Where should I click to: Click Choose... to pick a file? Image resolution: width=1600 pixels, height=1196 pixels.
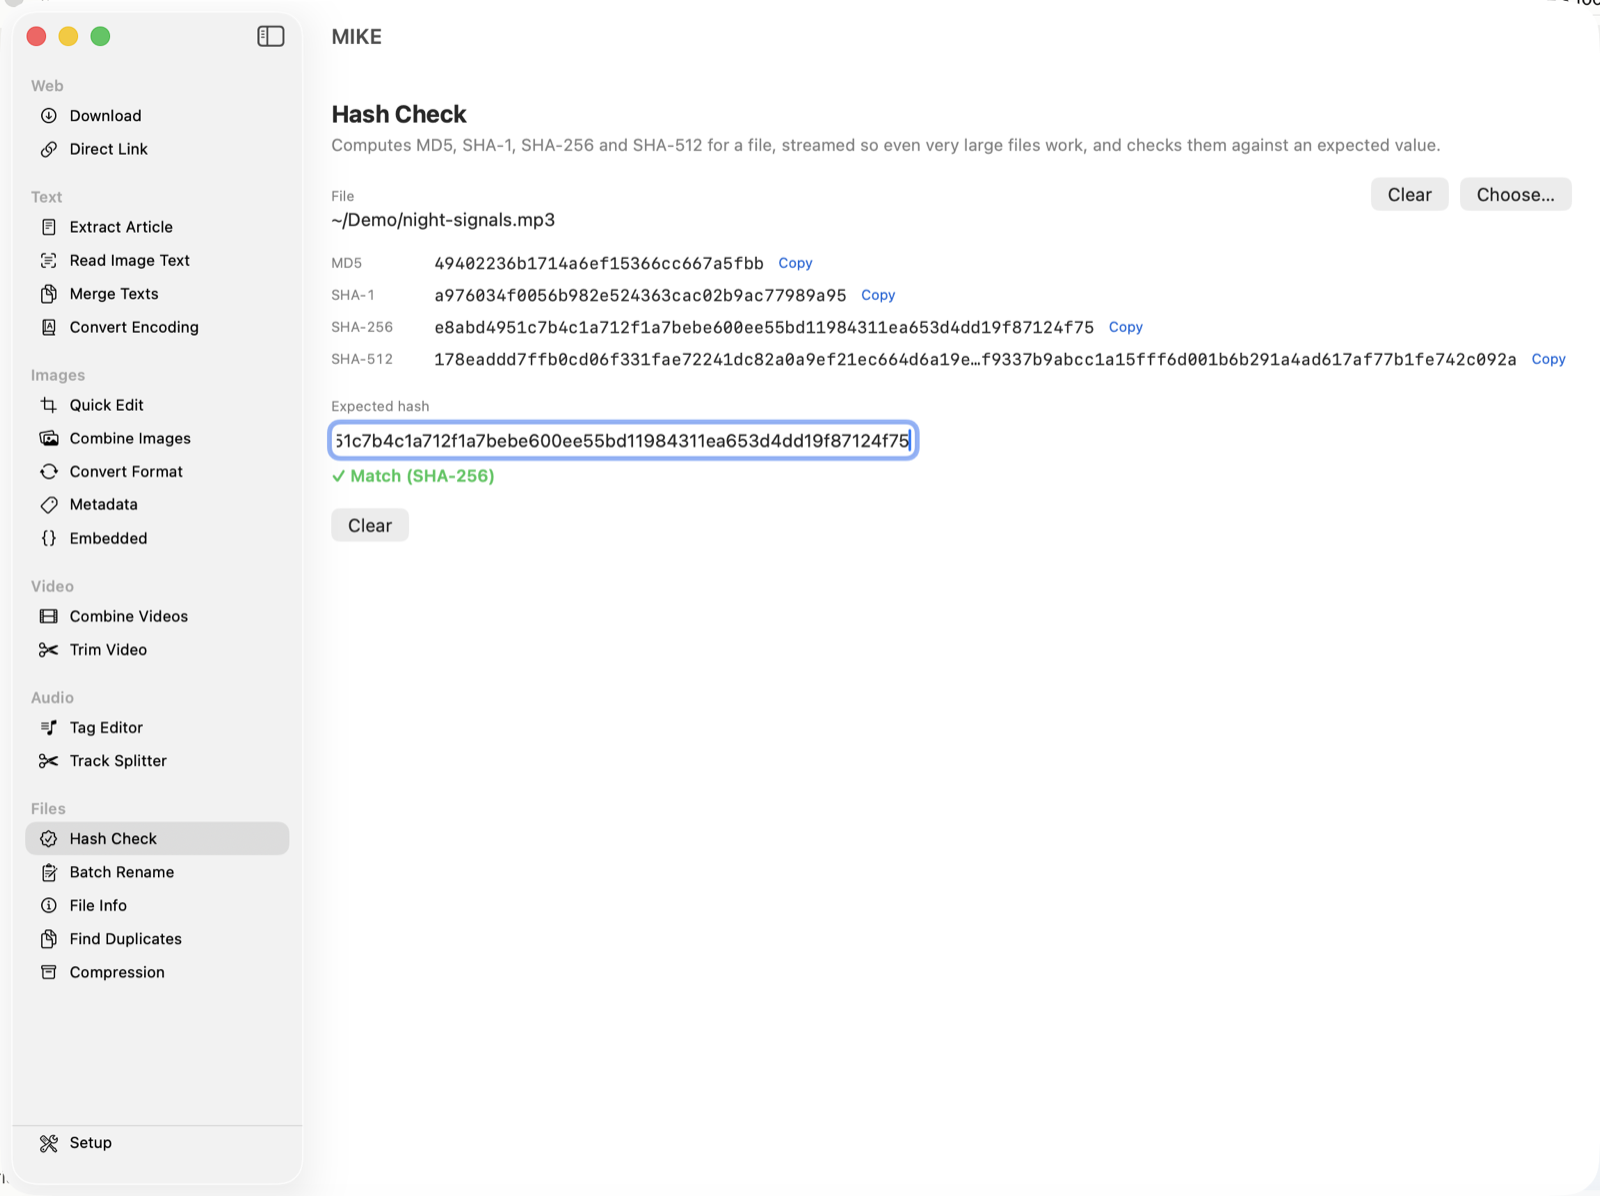1515,195
